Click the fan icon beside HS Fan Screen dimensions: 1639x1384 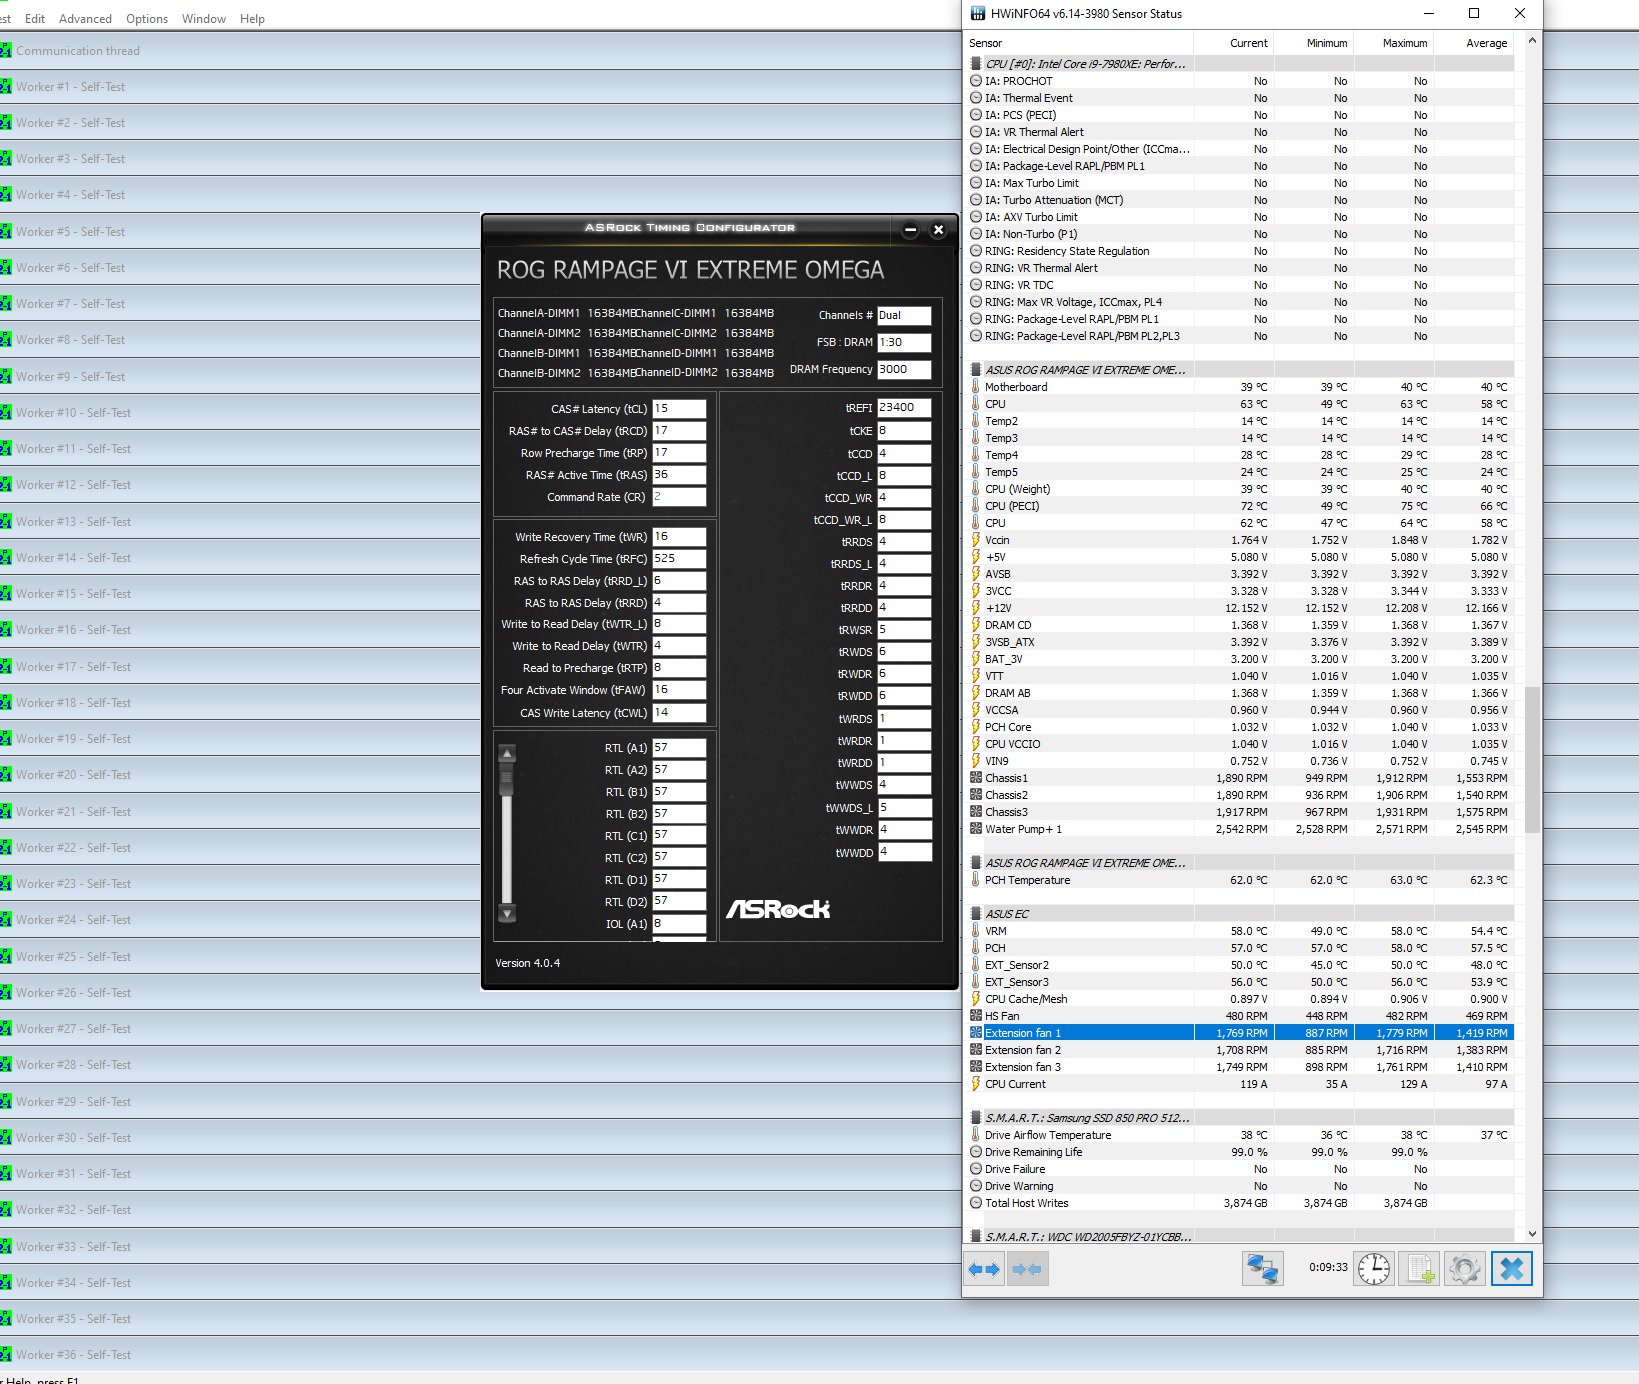click(x=976, y=1016)
